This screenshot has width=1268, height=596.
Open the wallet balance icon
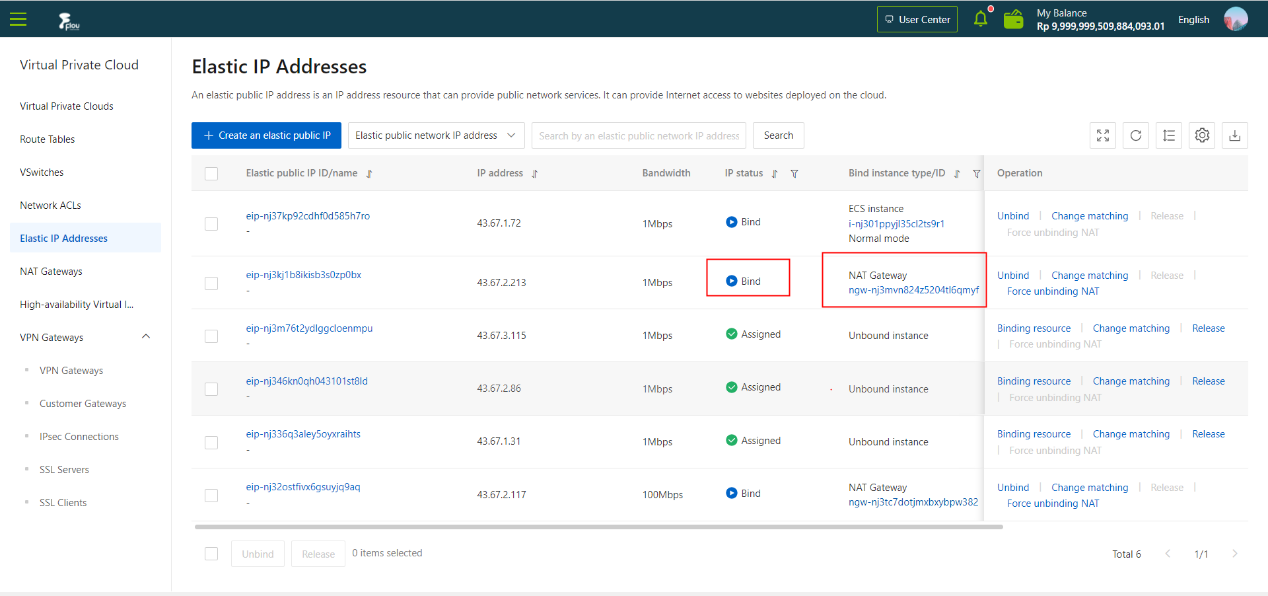pyautogui.click(x=1014, y=19)
